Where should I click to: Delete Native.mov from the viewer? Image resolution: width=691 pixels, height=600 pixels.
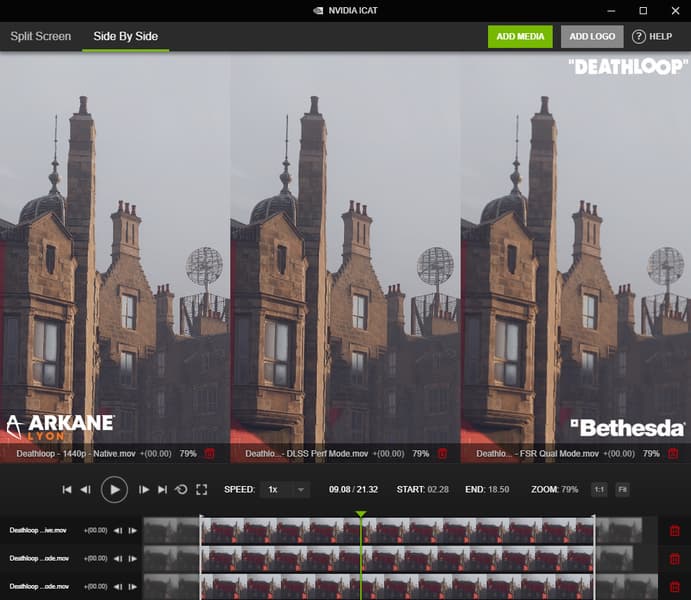[x=209, y=453]
